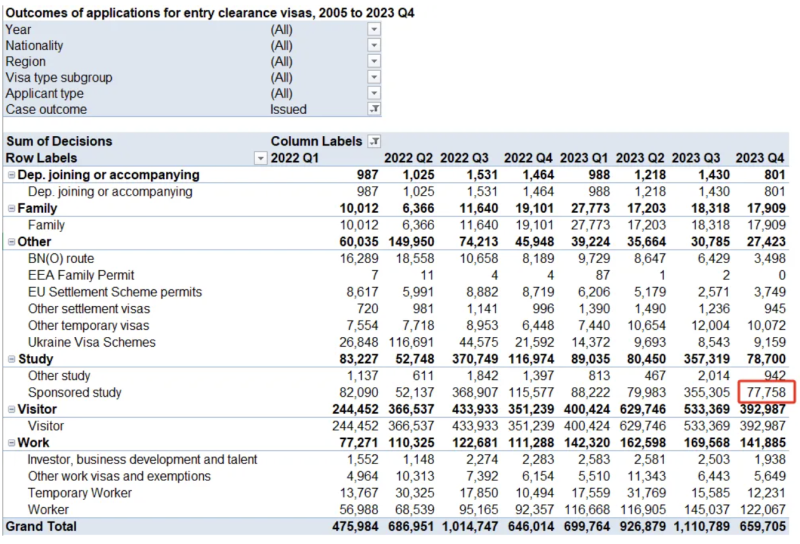Viewport: 800px width, 544px height.
Task: Select the Other settlement visas row label
Action: click(89, 309)
